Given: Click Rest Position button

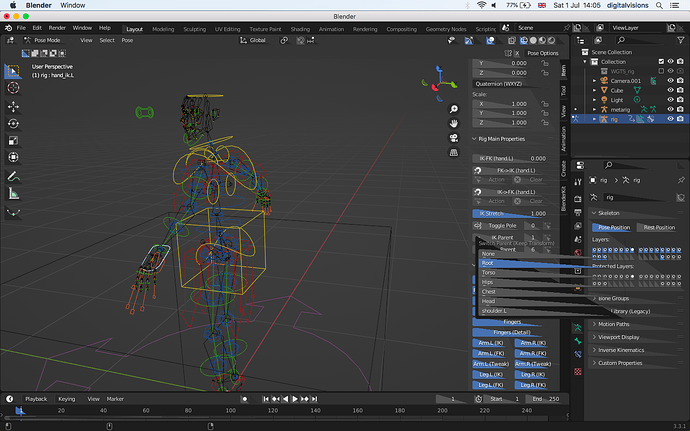Looking at the screenshot, I should pyautogui.click(x=659, y=228).
